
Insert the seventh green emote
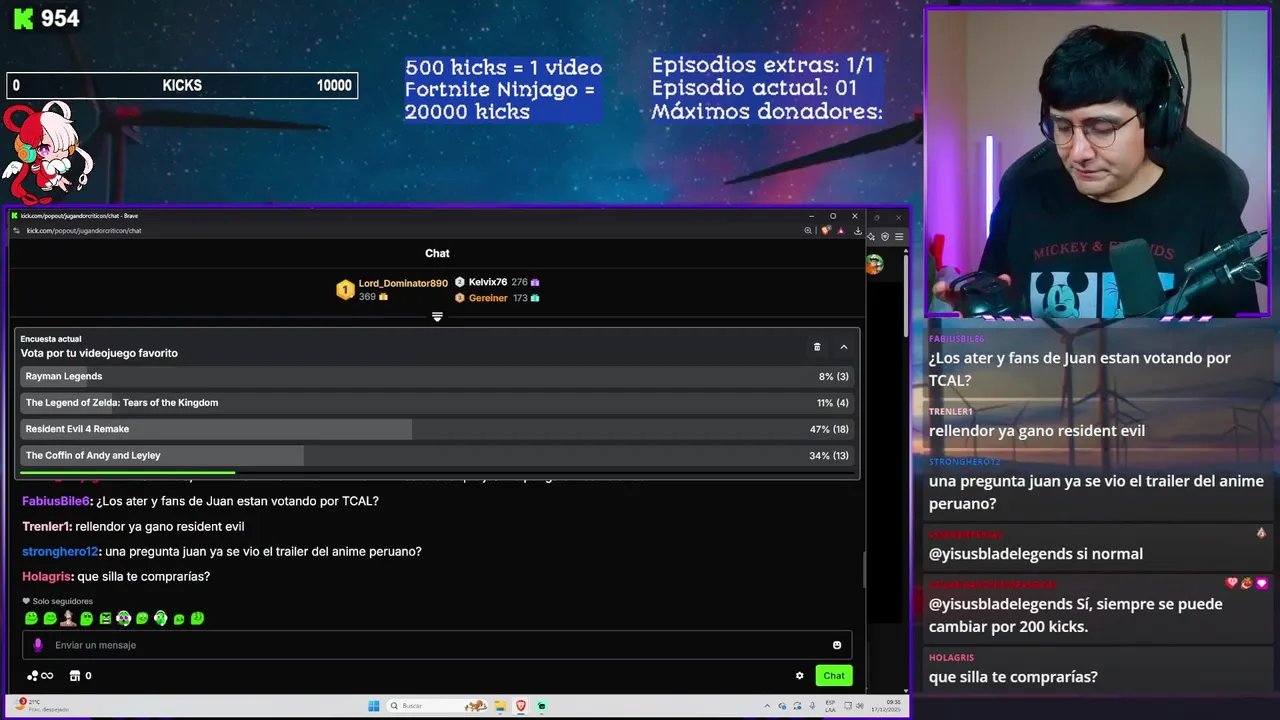pyautogui.click(x=142, y=619)
